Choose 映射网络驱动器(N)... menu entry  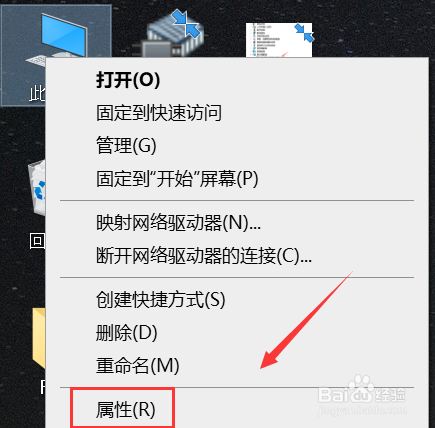pos(178,223)
